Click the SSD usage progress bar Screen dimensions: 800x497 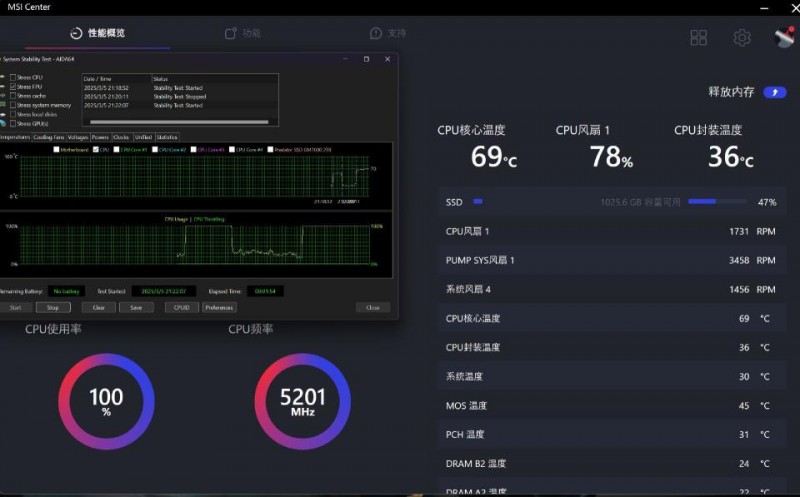coord(717,202)
